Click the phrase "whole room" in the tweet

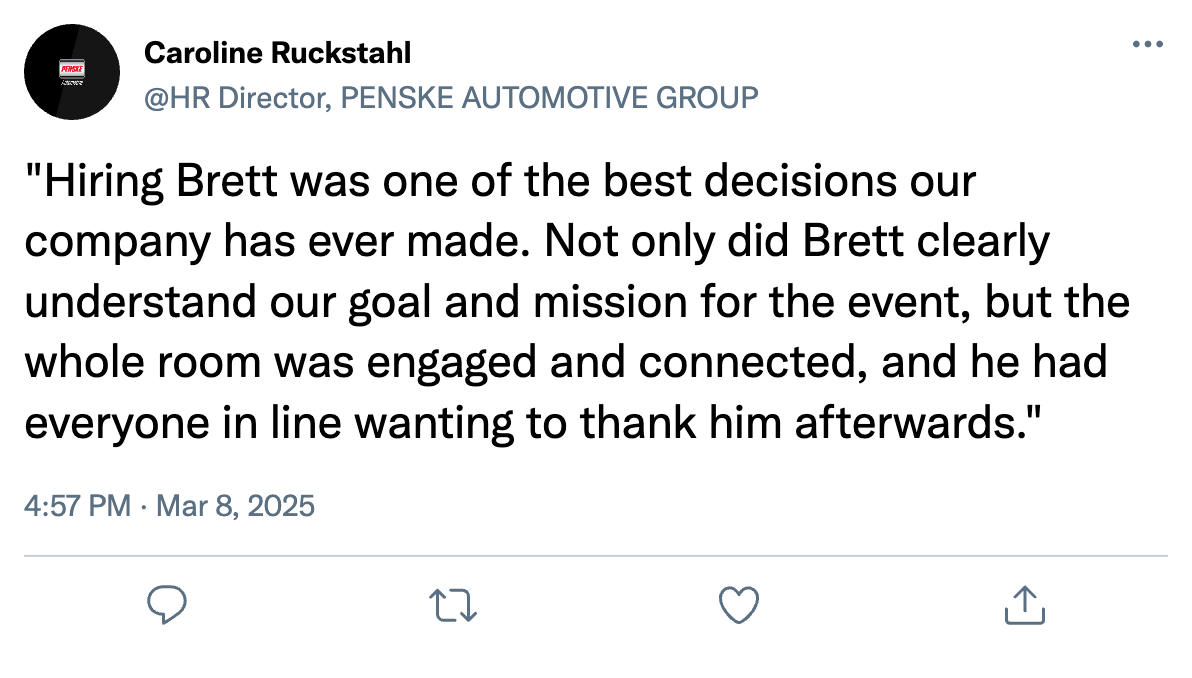pos(150,362)
